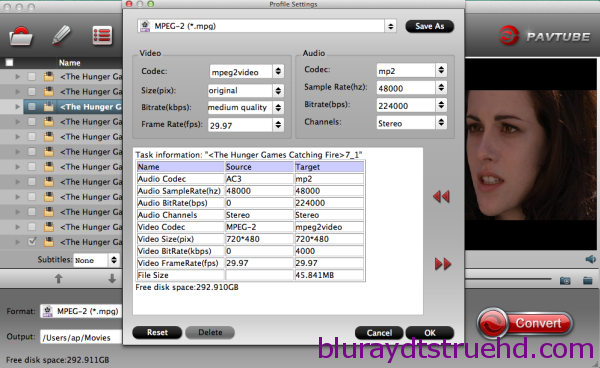Click the Pavtube logo
The width and height of the screenshot is (600, 368).
[545, 36]
